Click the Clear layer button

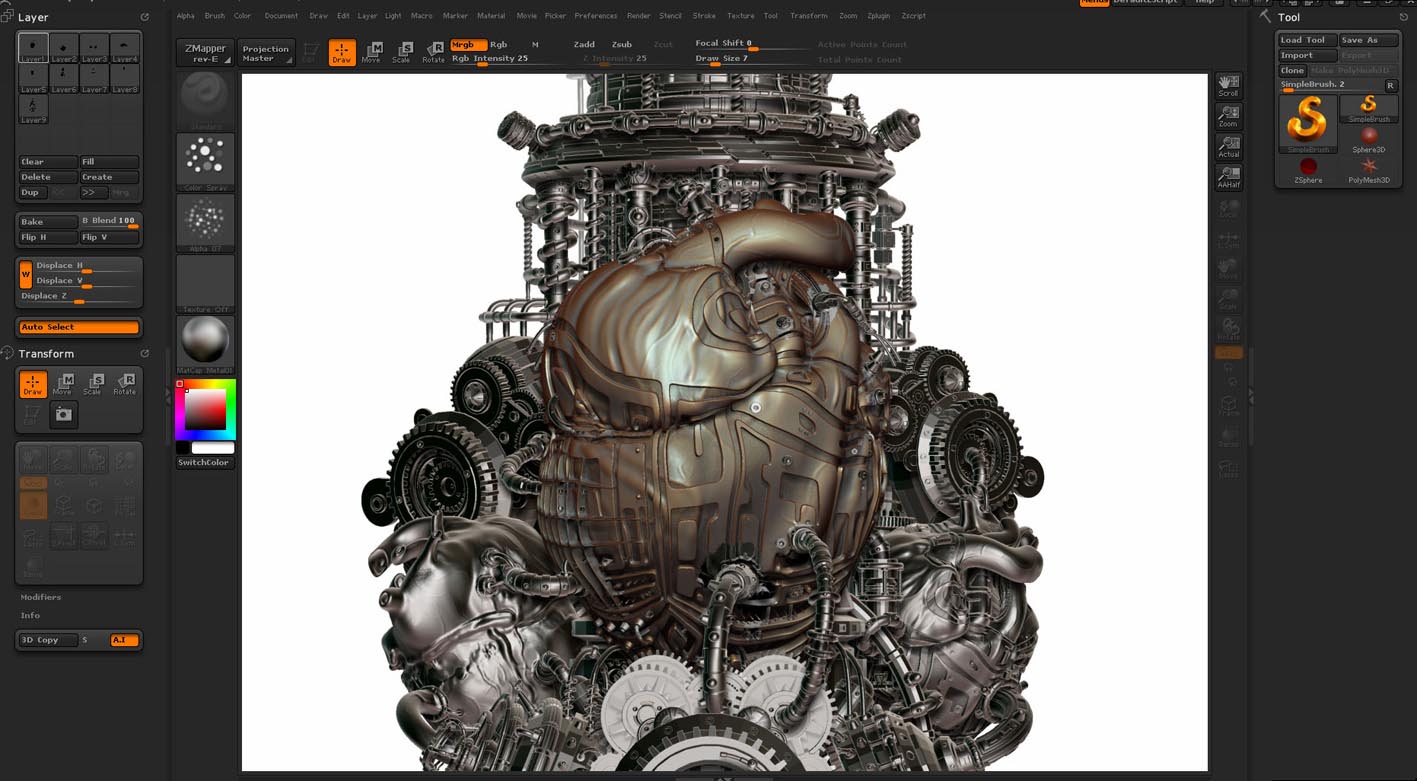point(48,161)
